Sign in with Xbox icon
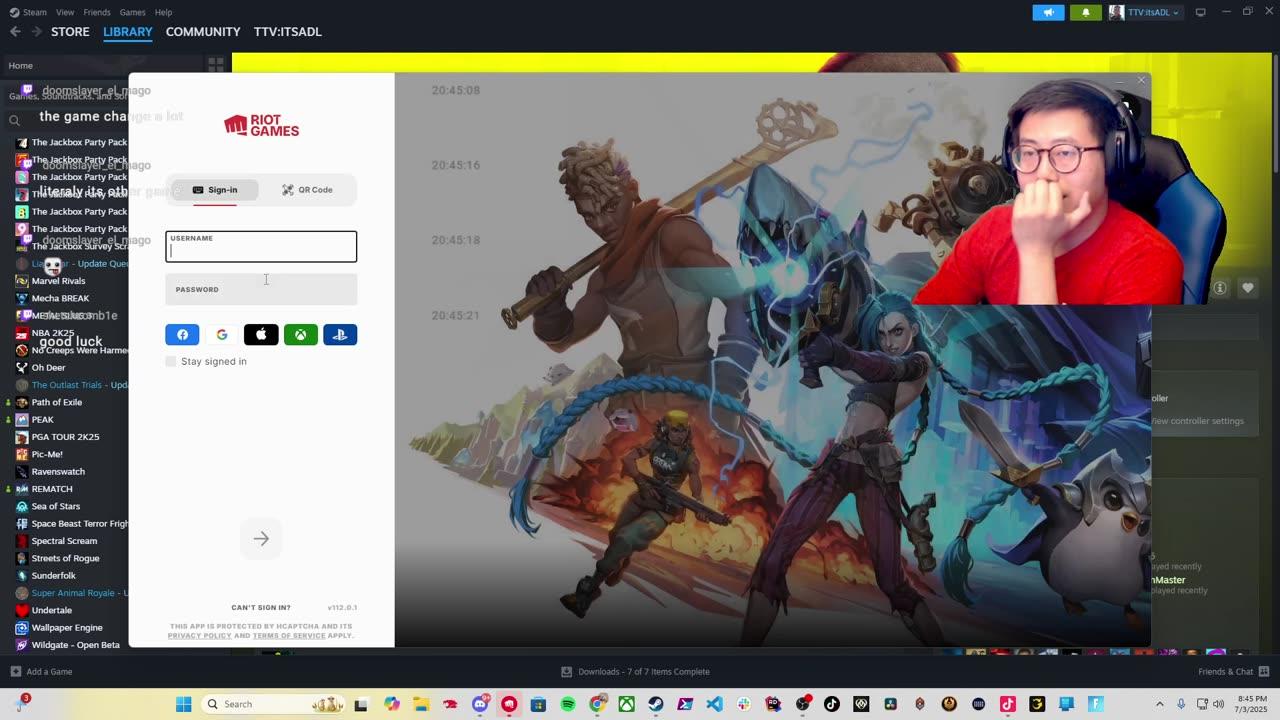Viewport: 1280px width, 720px height. 300,335
